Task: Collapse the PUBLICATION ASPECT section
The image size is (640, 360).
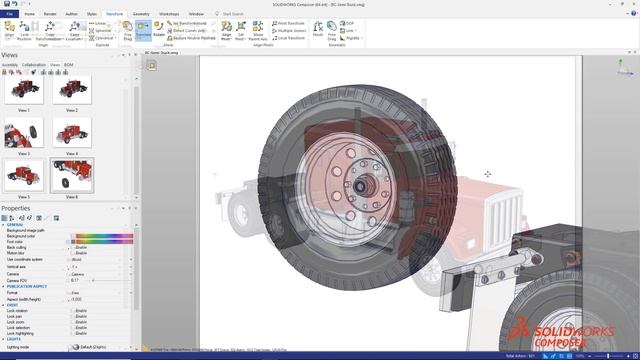Action: click(x=3, y=287)
